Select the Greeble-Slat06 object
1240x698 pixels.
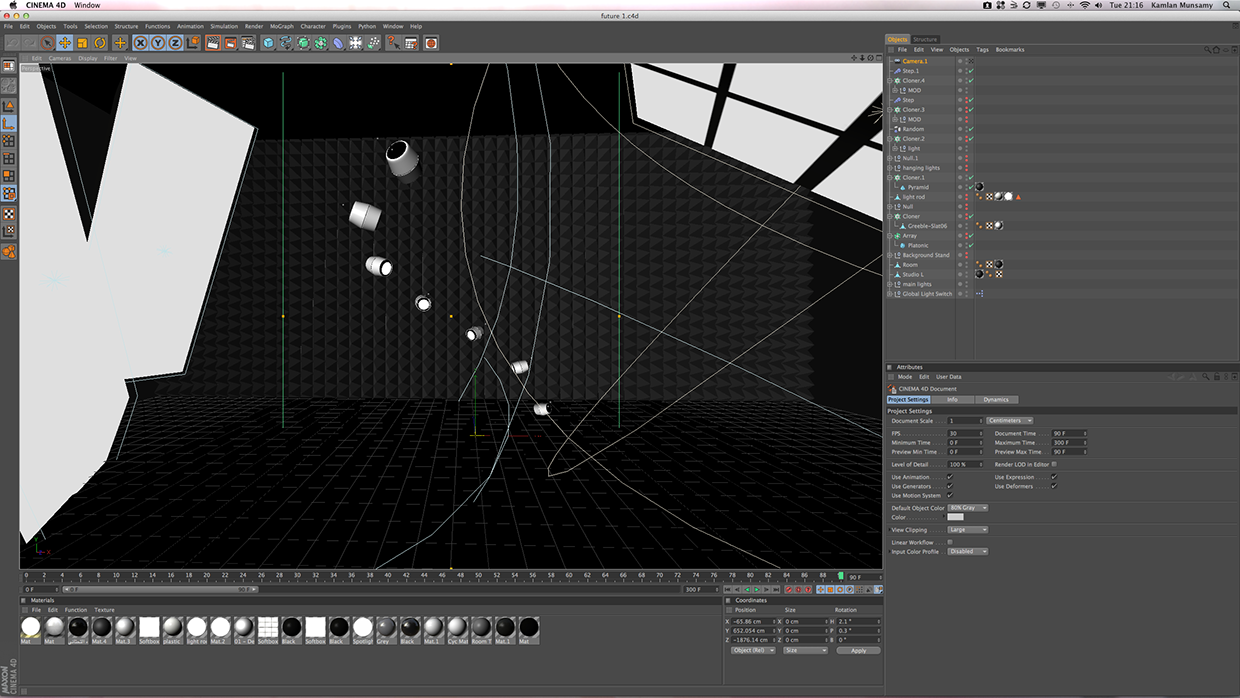click(927, 226)
